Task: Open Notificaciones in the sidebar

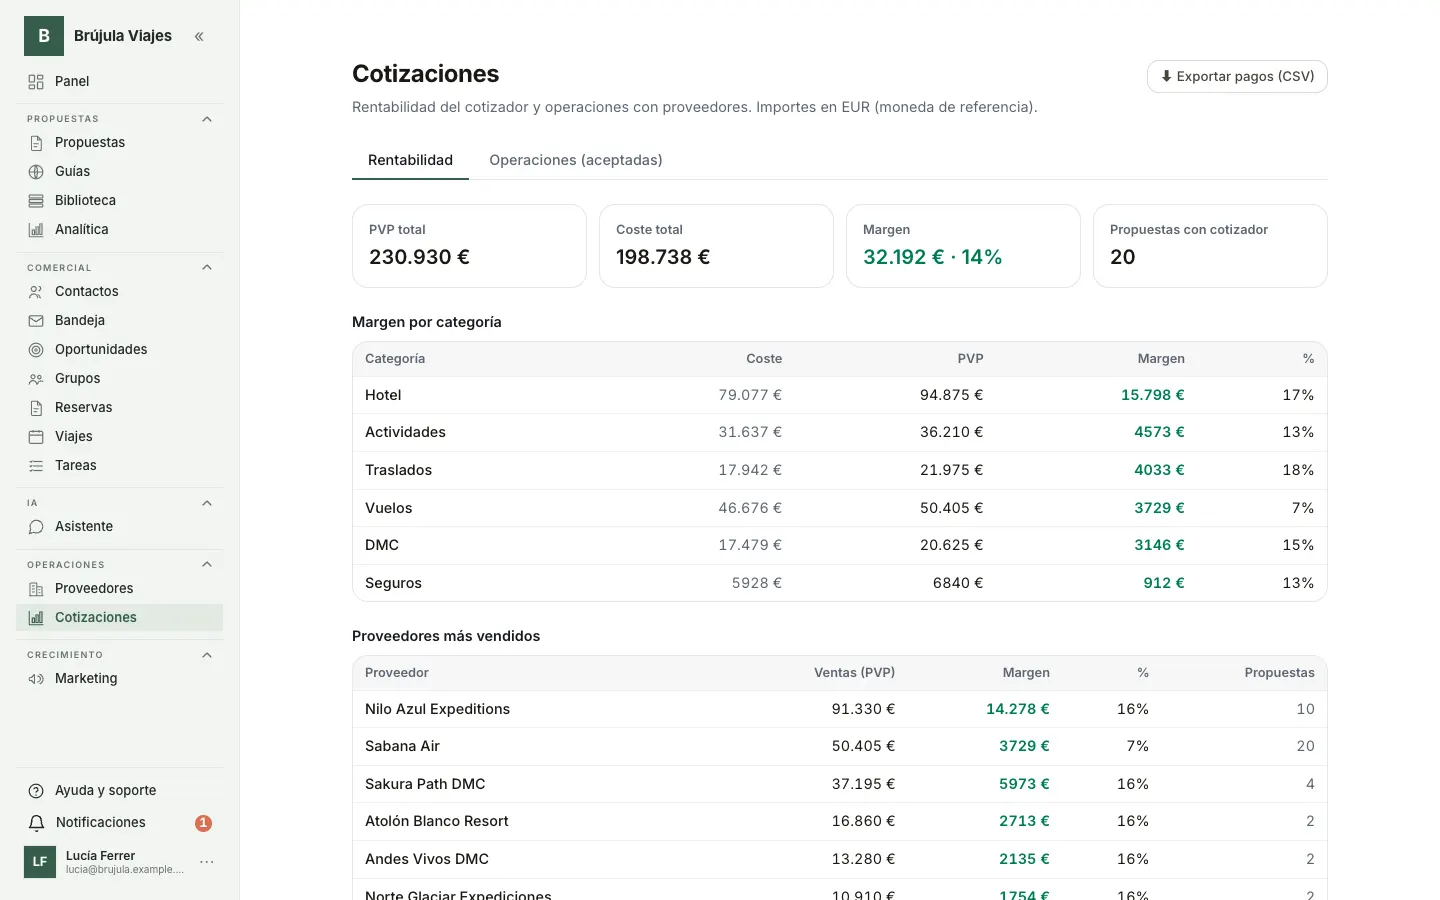Action: [x=120, y=823]
